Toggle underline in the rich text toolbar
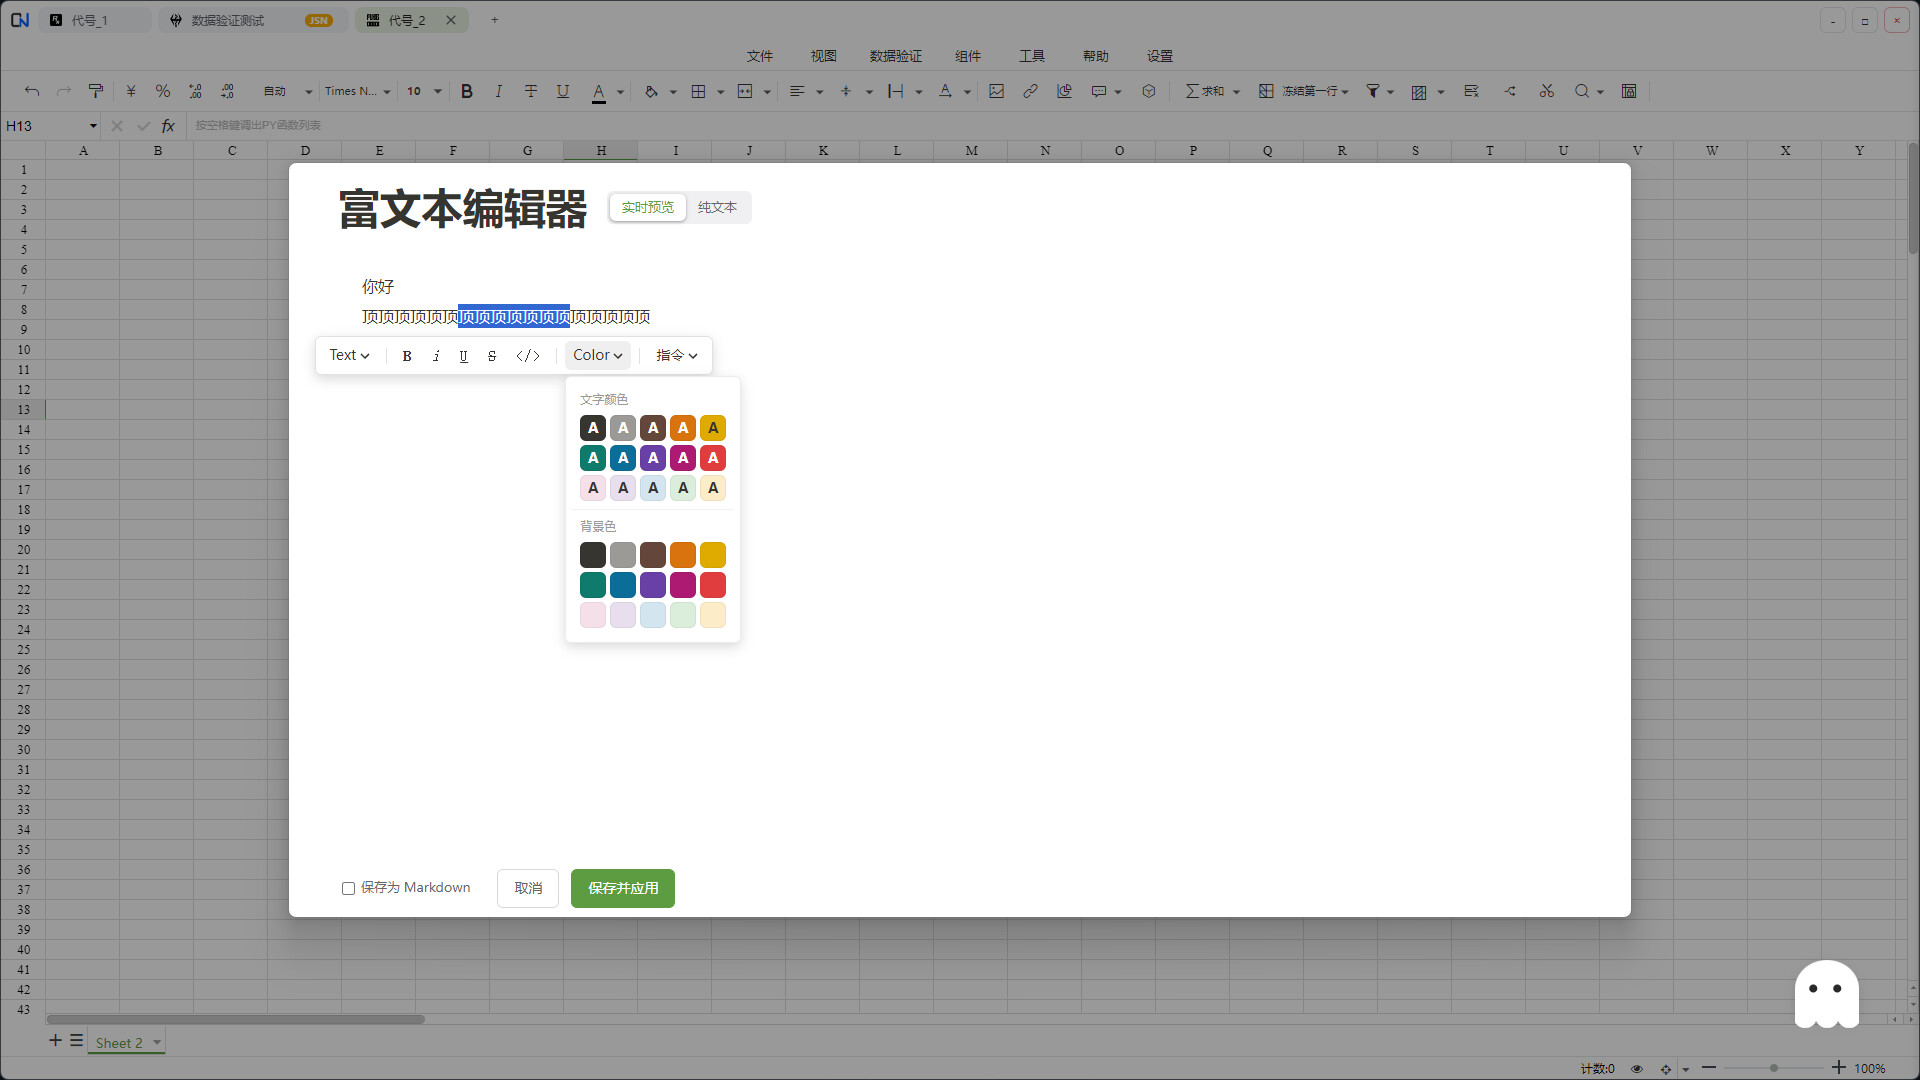Viewport: 1920px width, 1080px height. (464, 356)
